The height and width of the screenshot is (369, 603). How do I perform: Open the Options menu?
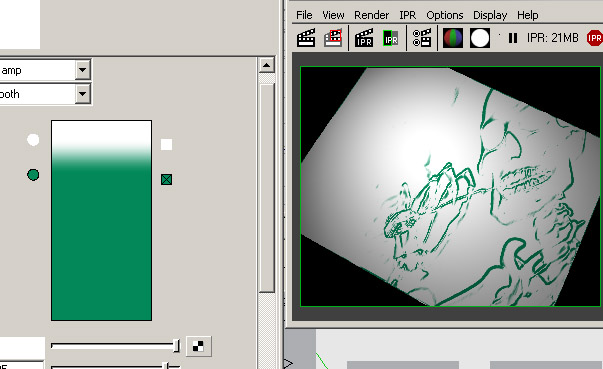(x=445, y=15)
